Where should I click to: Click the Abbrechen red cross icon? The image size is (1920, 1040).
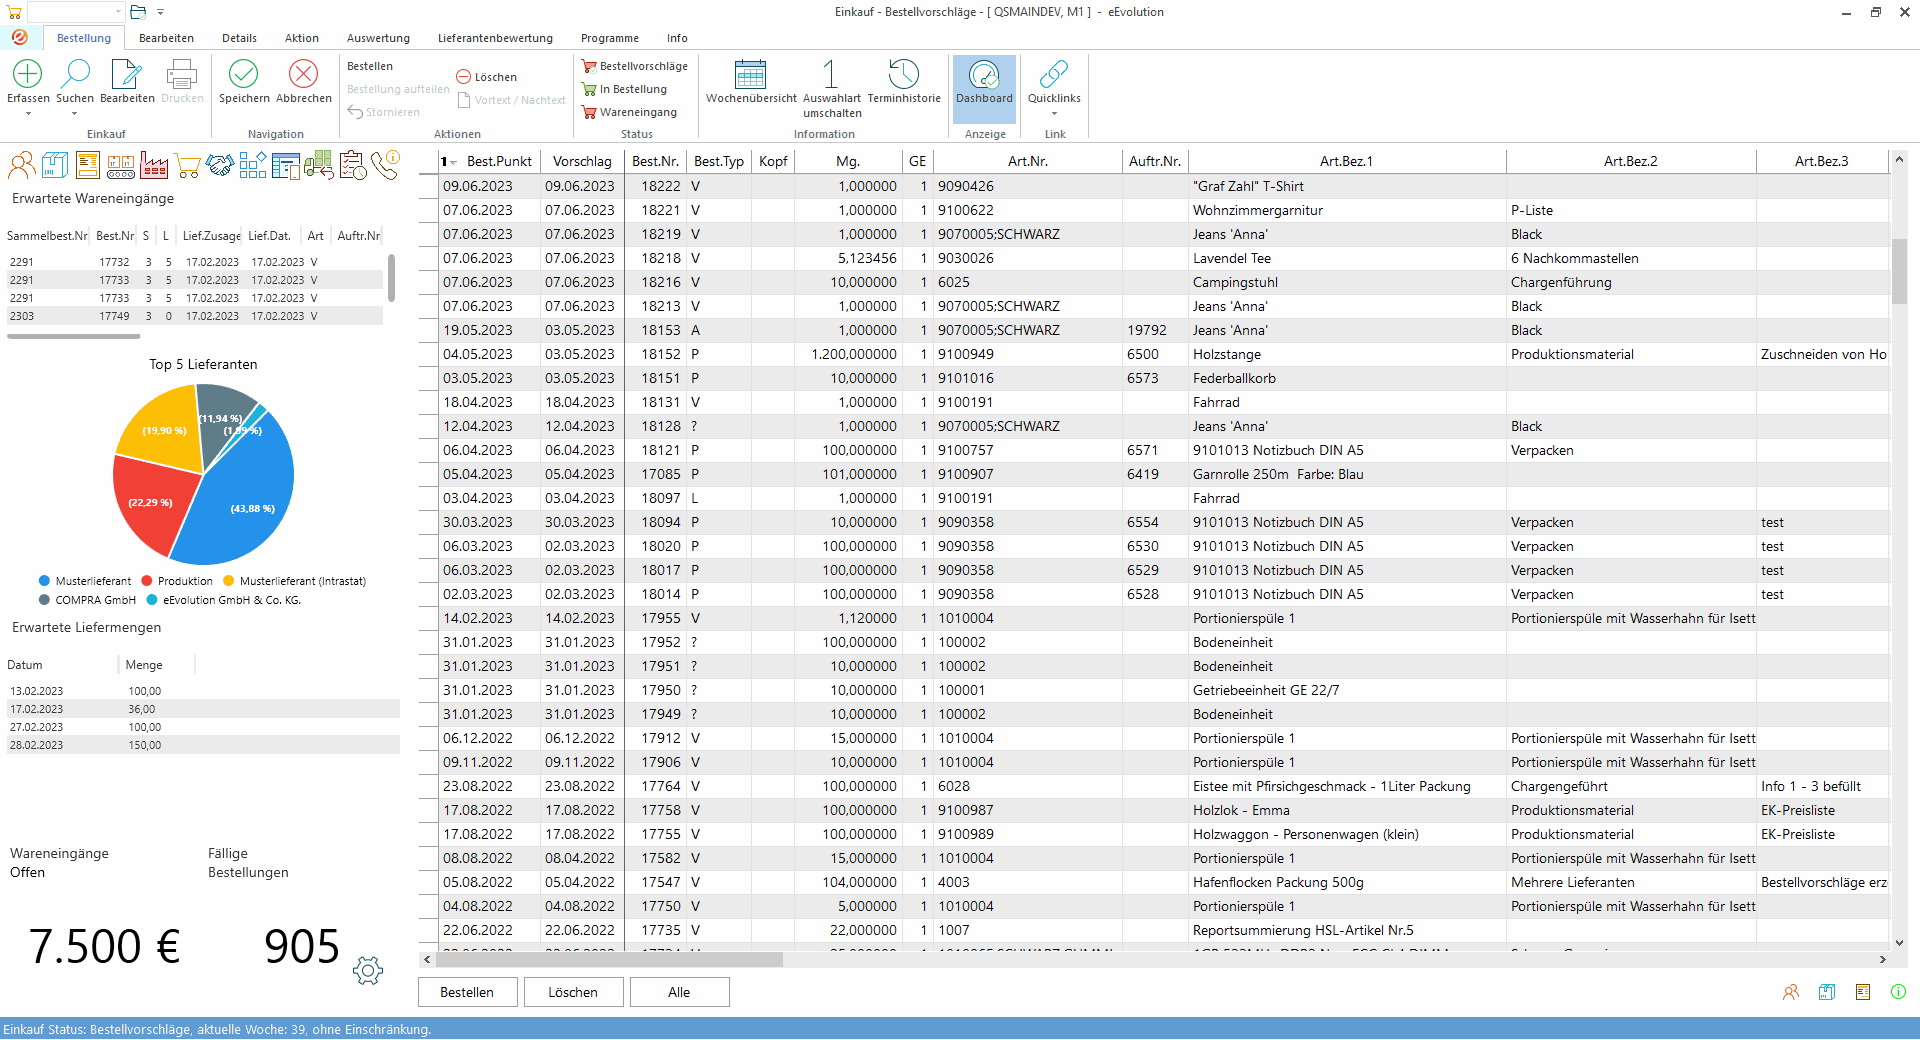click(303, 75)
